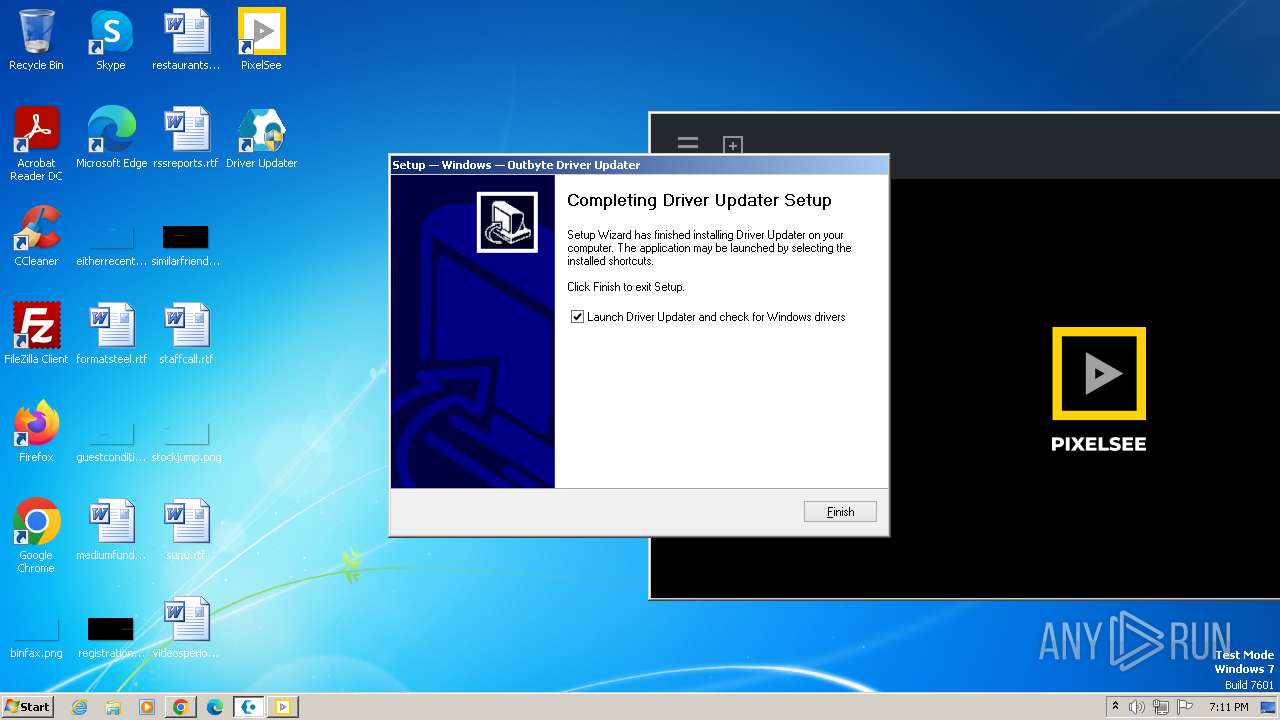Screen dimensions: 1280x720
Task: Select the rssreports.rtf document icon
Action: click(x=186, y=138)
